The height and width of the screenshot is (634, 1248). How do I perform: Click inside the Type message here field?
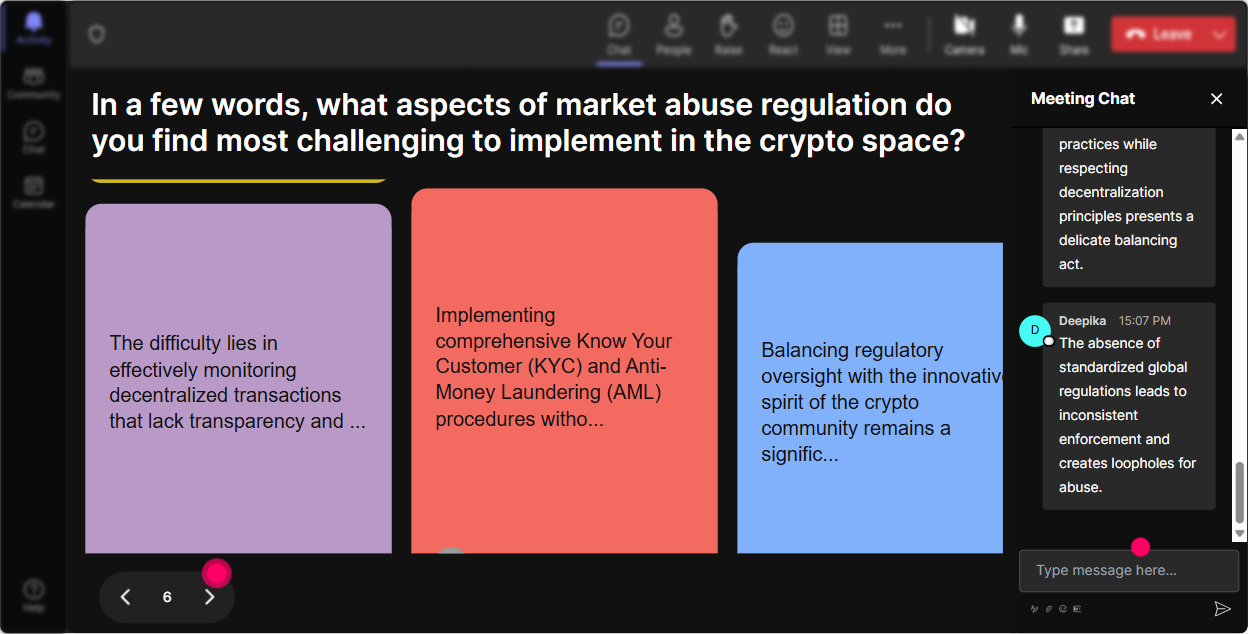pyautogui.click(x=1129, y=571)
